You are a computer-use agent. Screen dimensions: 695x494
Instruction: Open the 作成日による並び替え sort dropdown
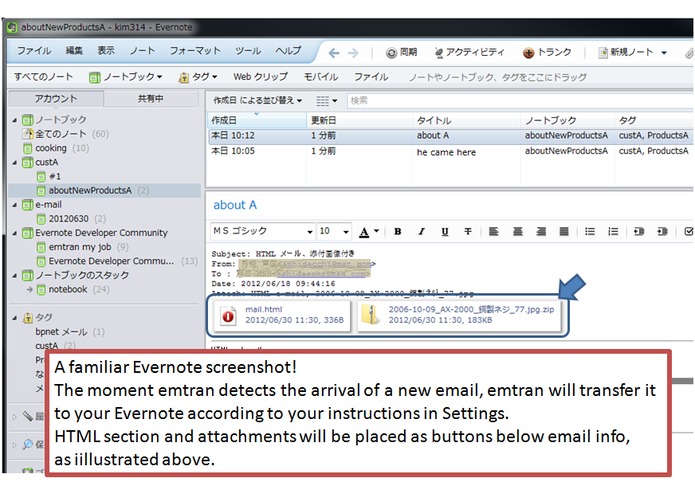coord(258,101)
